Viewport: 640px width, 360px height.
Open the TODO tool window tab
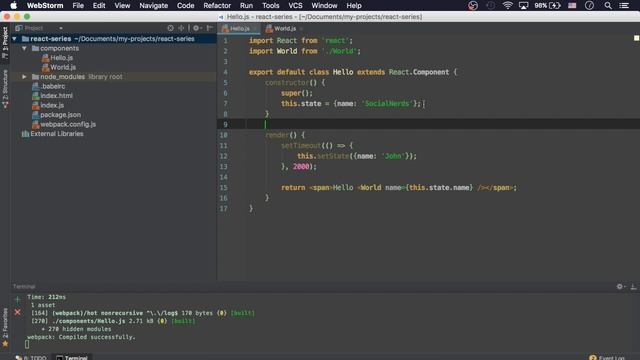(x=31, y=358)
